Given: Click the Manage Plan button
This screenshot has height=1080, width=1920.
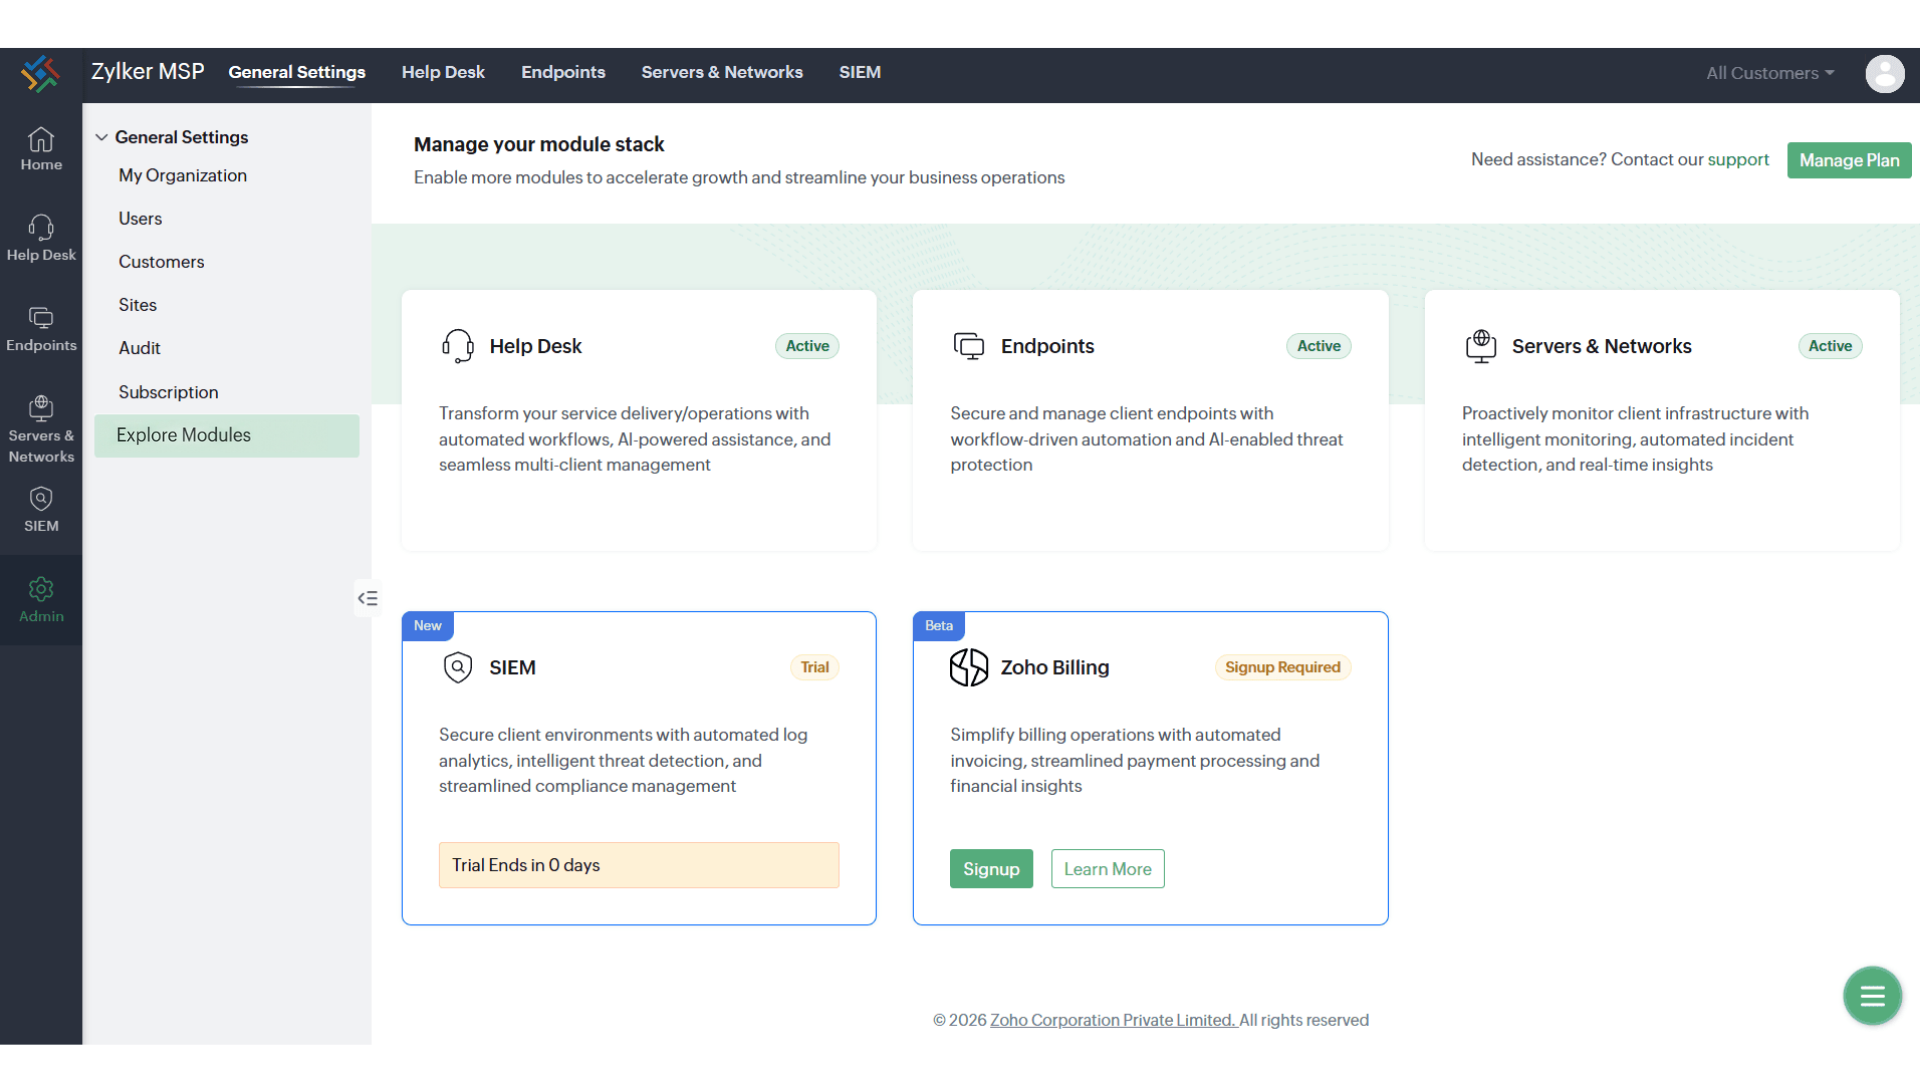Looking at the screenshot, I should [x=1849, y=160].
